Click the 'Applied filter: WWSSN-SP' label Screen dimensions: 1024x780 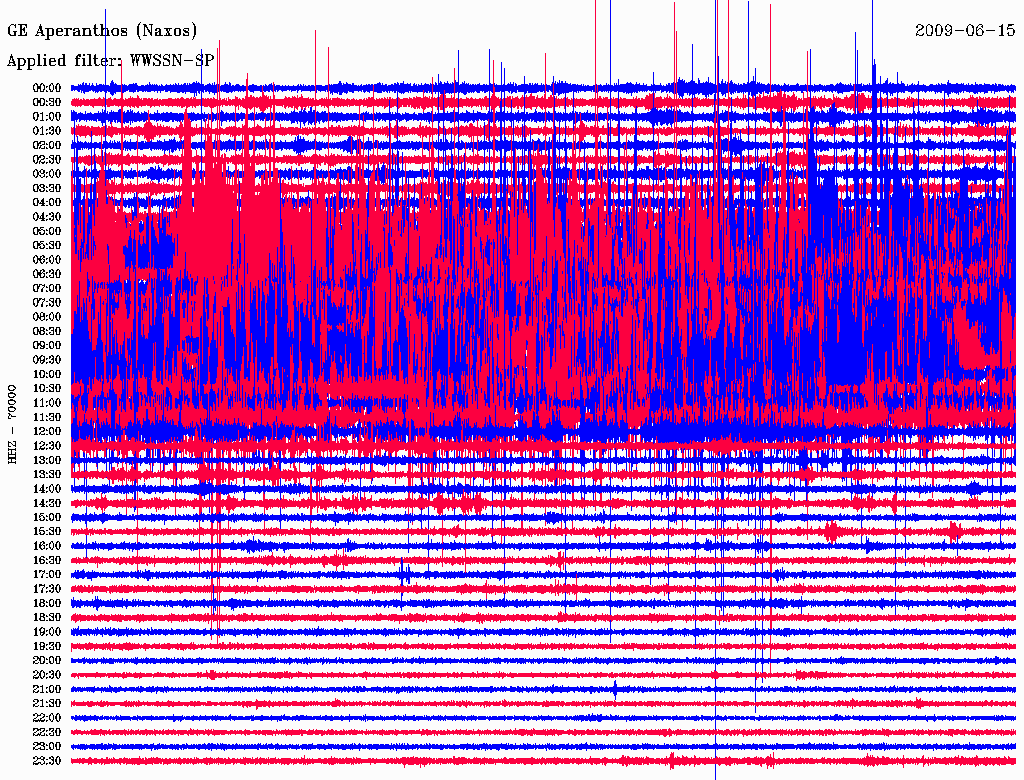click(110, 61)
